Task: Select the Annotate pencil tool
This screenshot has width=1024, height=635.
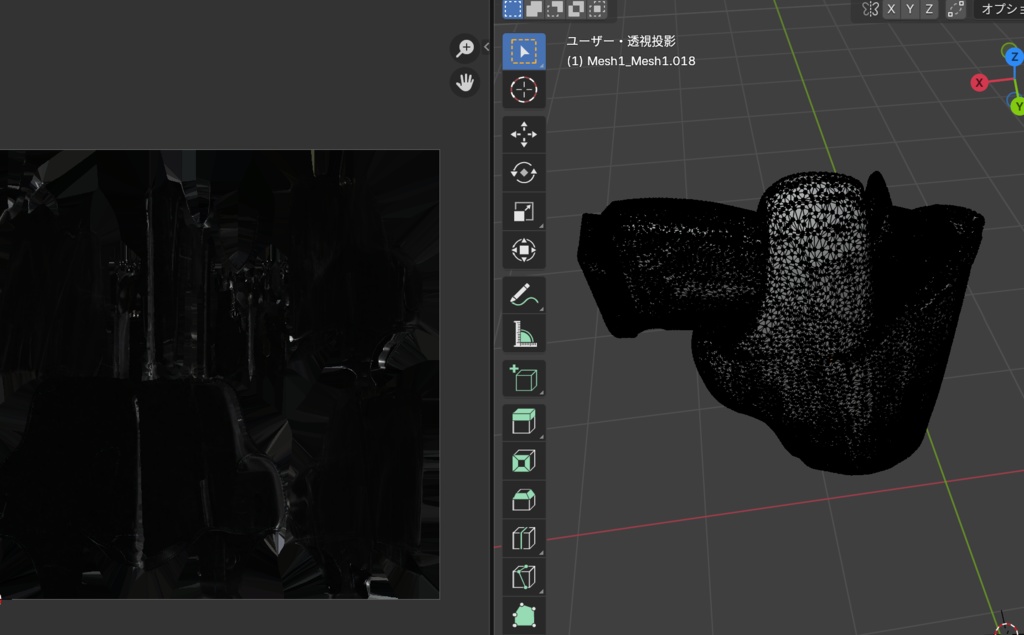Action: click(523, 295)
